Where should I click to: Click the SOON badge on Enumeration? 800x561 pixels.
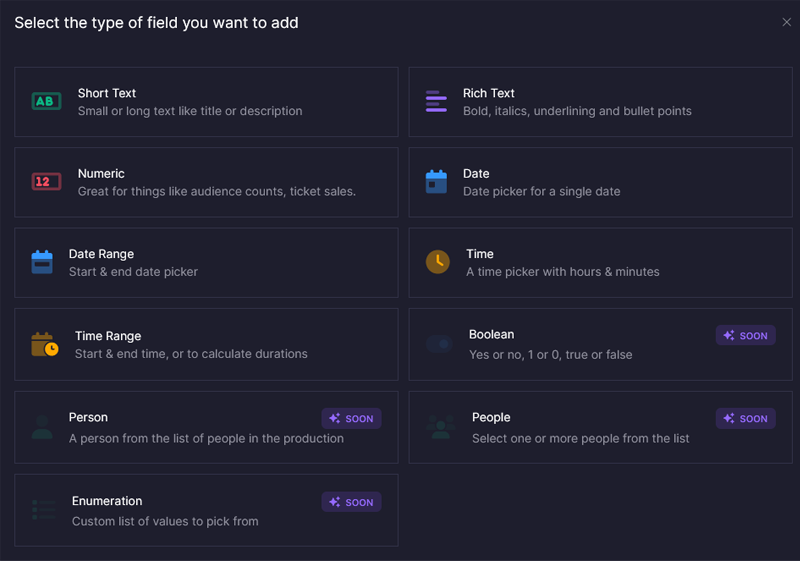coord(352,502)
